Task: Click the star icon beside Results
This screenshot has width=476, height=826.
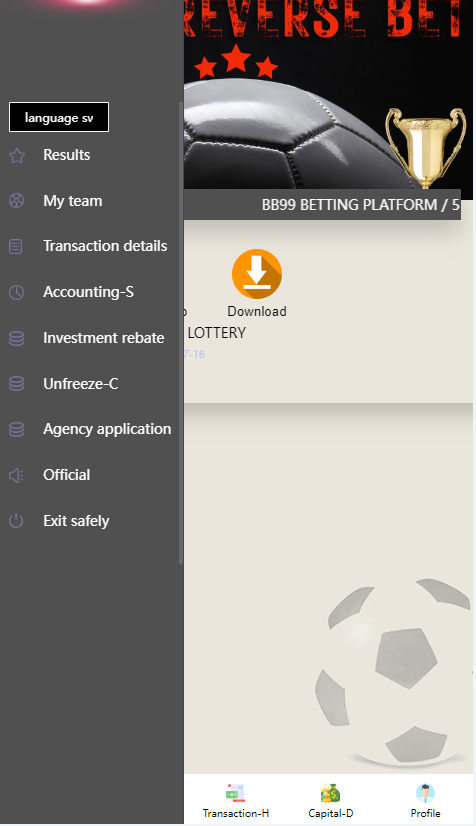Action: 17,155
